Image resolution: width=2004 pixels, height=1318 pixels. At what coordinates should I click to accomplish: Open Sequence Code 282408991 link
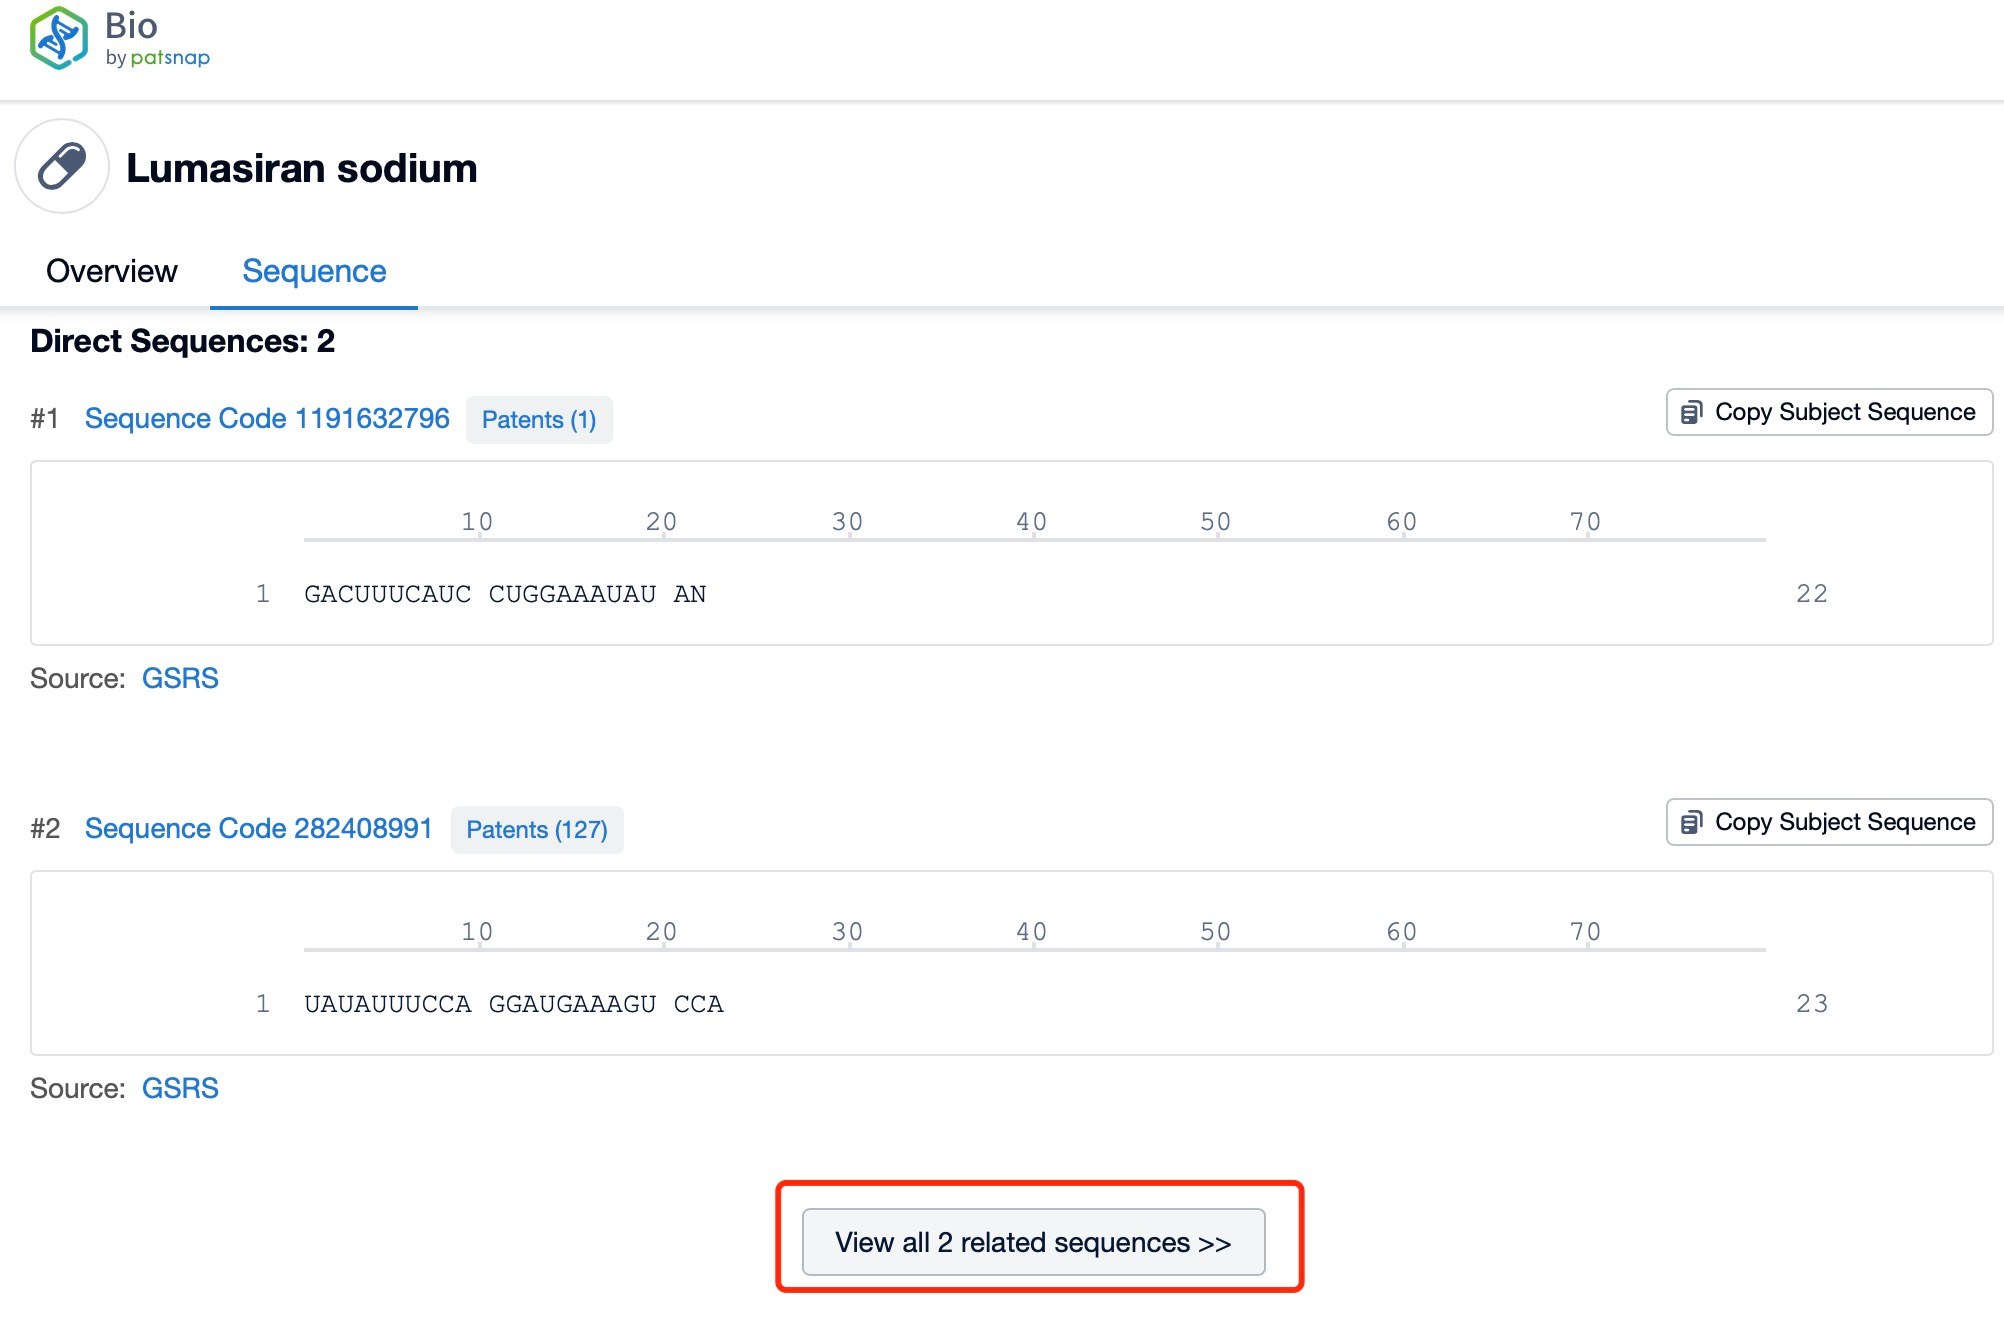click(x=258, y=828)
